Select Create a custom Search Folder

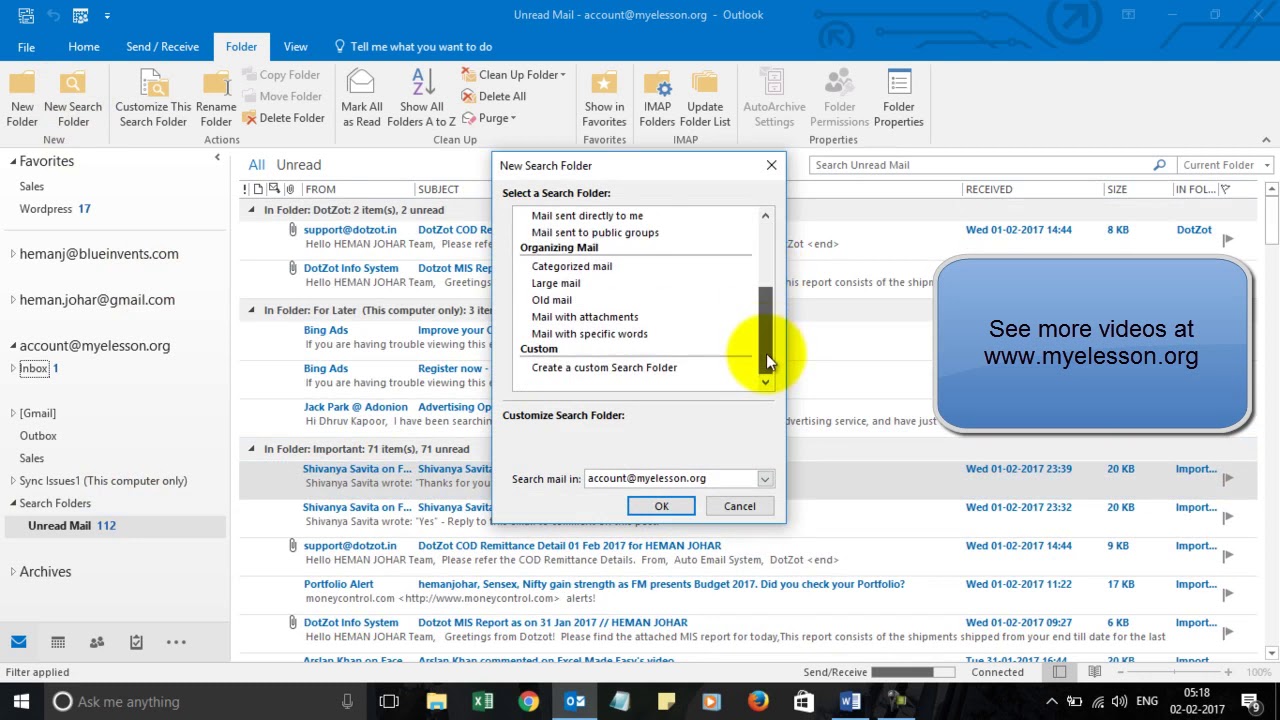604,368
